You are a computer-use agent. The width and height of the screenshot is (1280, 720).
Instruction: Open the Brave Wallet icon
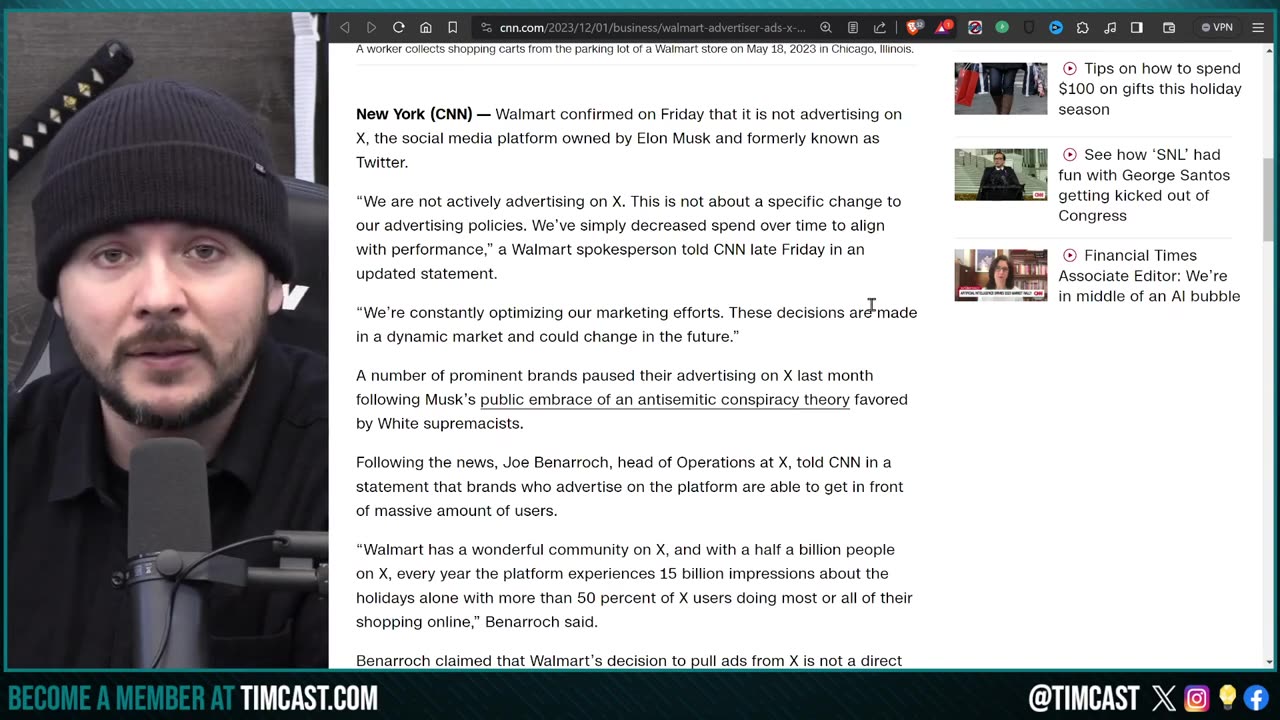pos(1169,28)
